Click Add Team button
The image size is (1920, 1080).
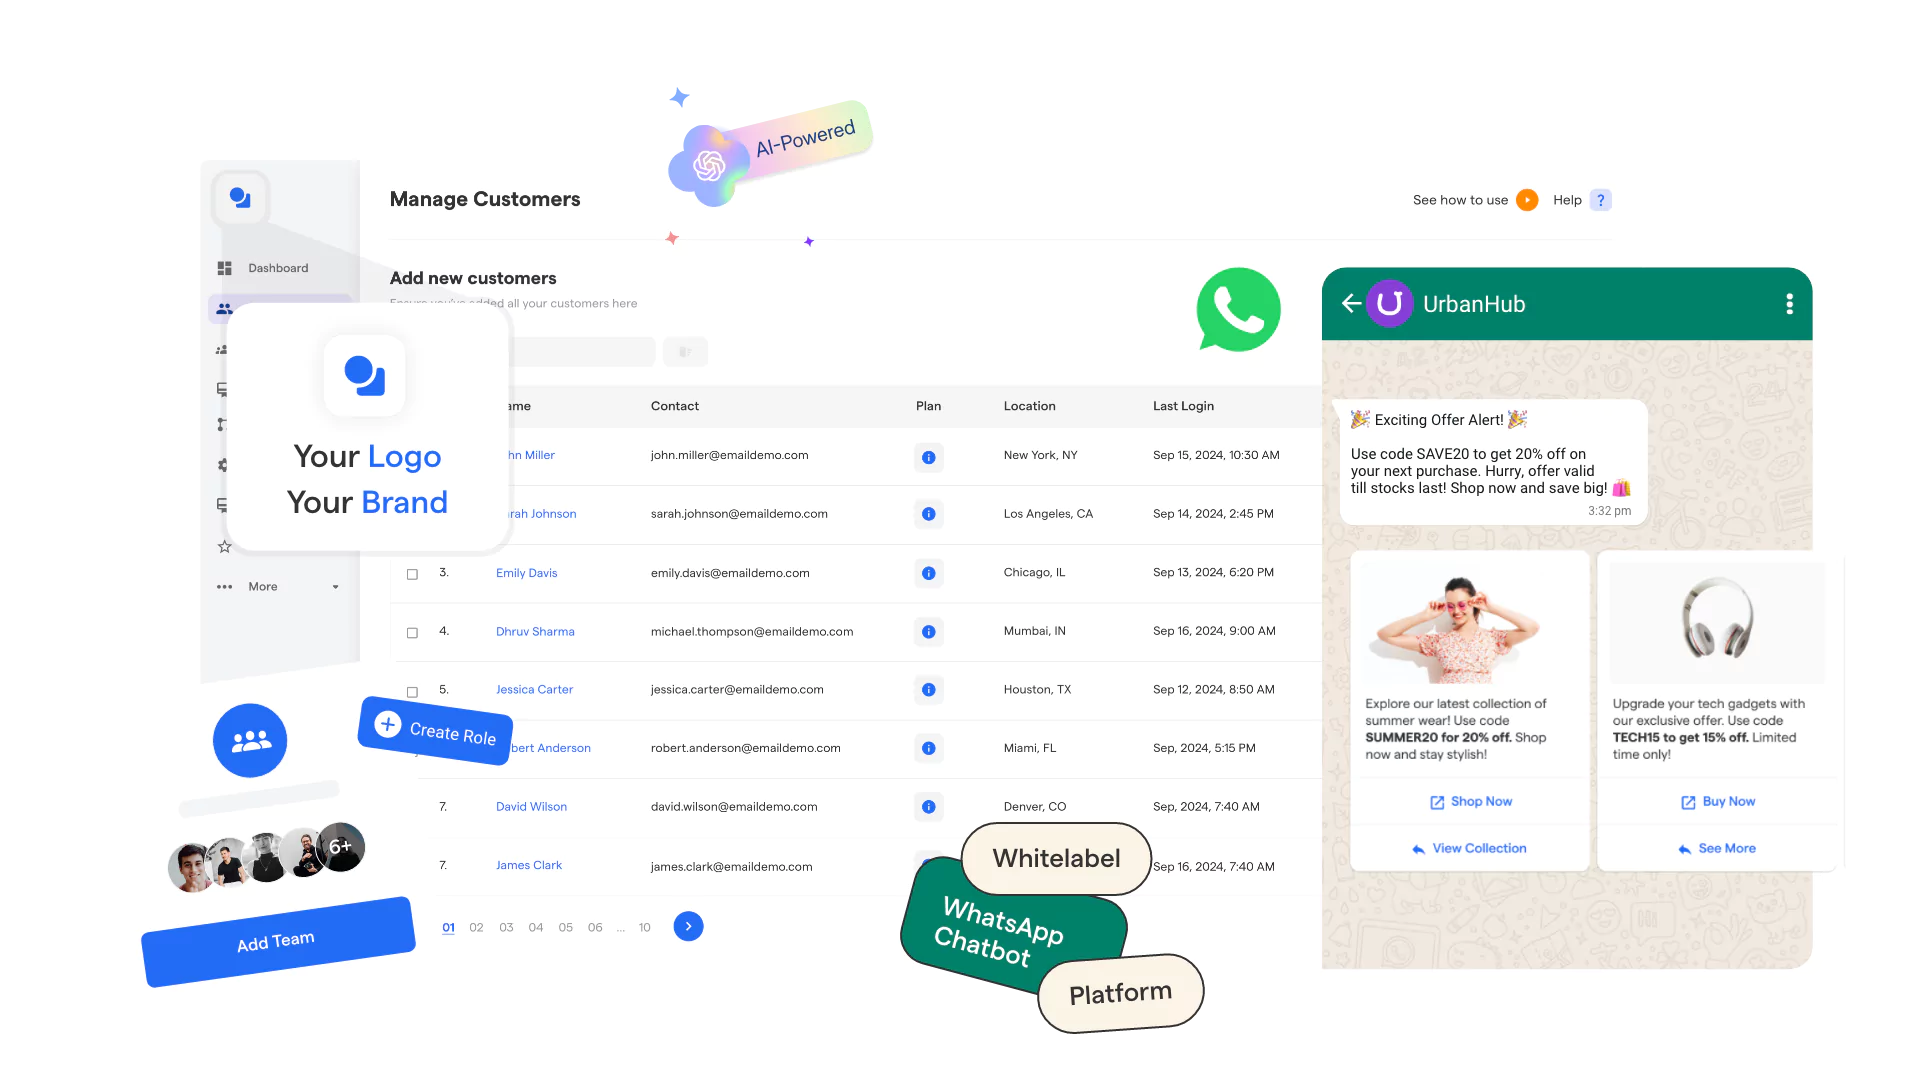[277, 940]
